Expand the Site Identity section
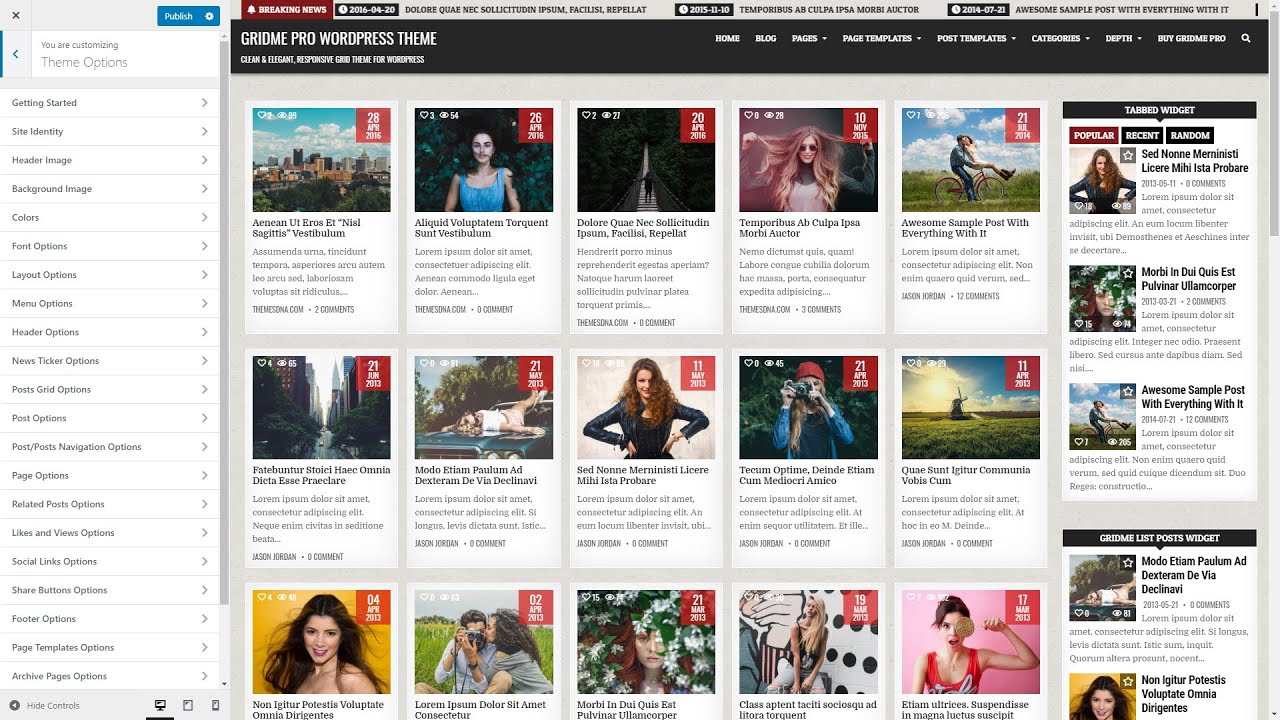 pos(110,132)
